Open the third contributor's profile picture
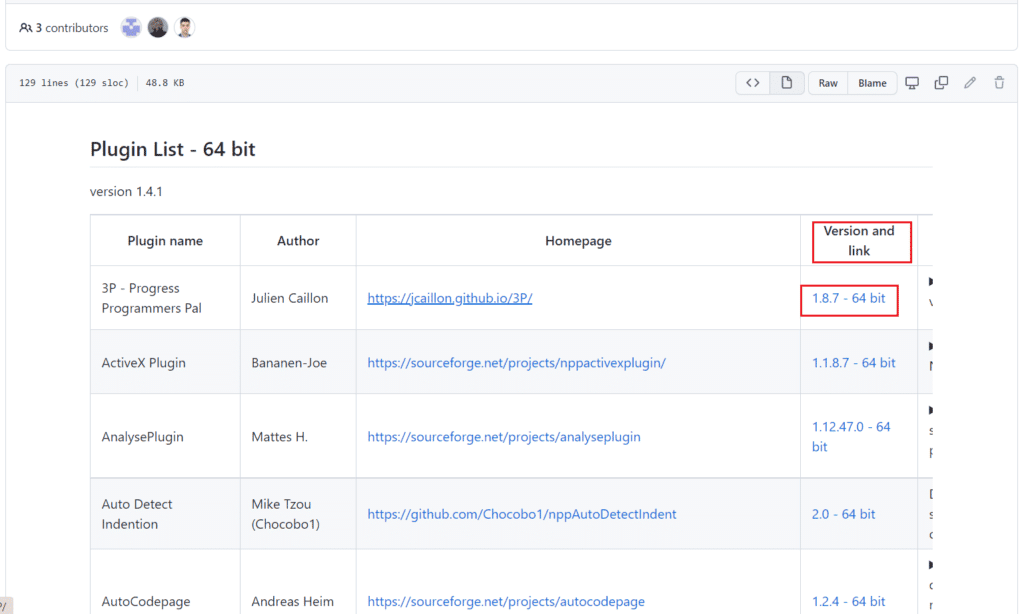 184,27
